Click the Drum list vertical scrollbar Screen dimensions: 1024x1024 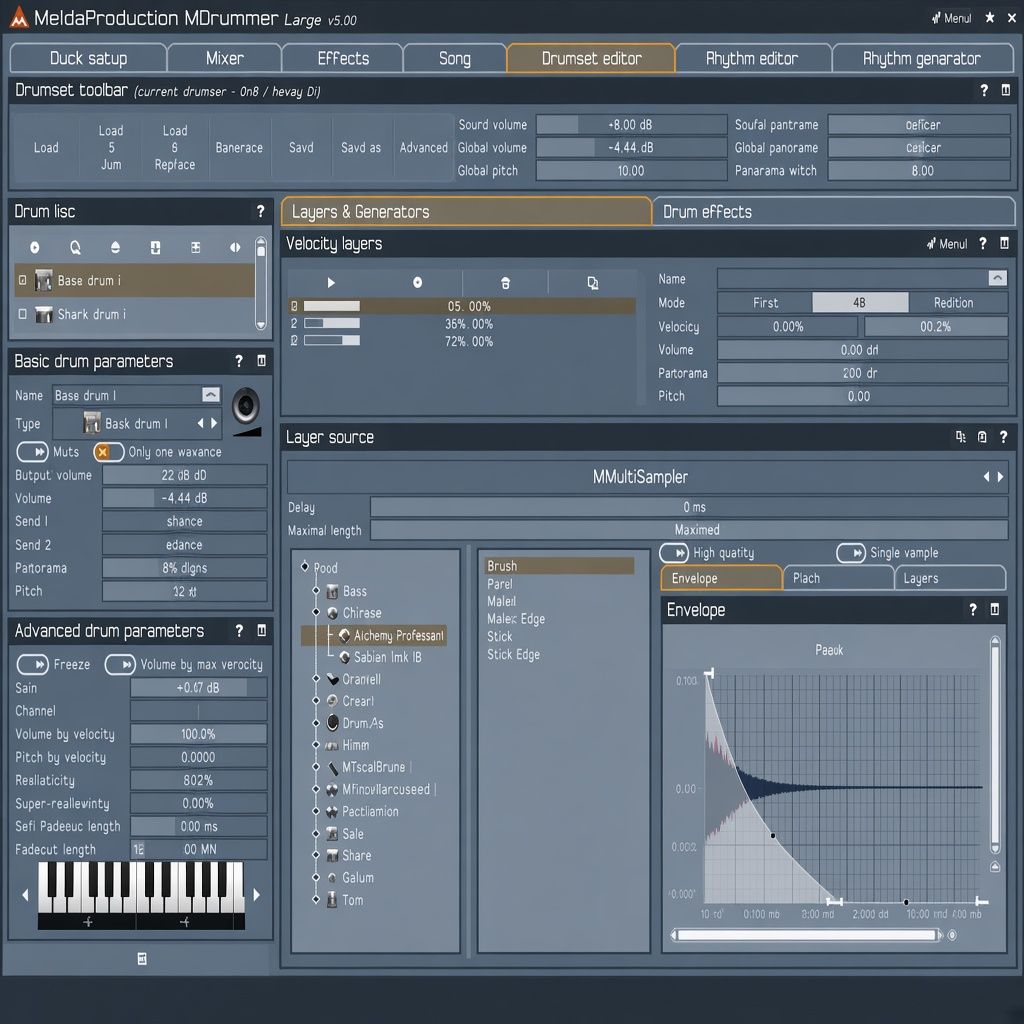pyautogui.click(x=261, y=283)
